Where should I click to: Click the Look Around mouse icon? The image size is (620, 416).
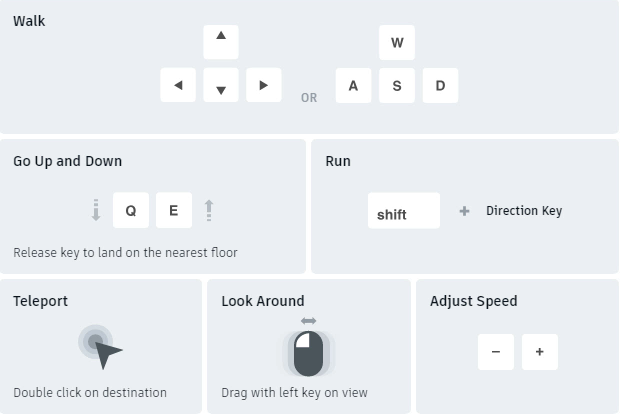coord(308,352)
